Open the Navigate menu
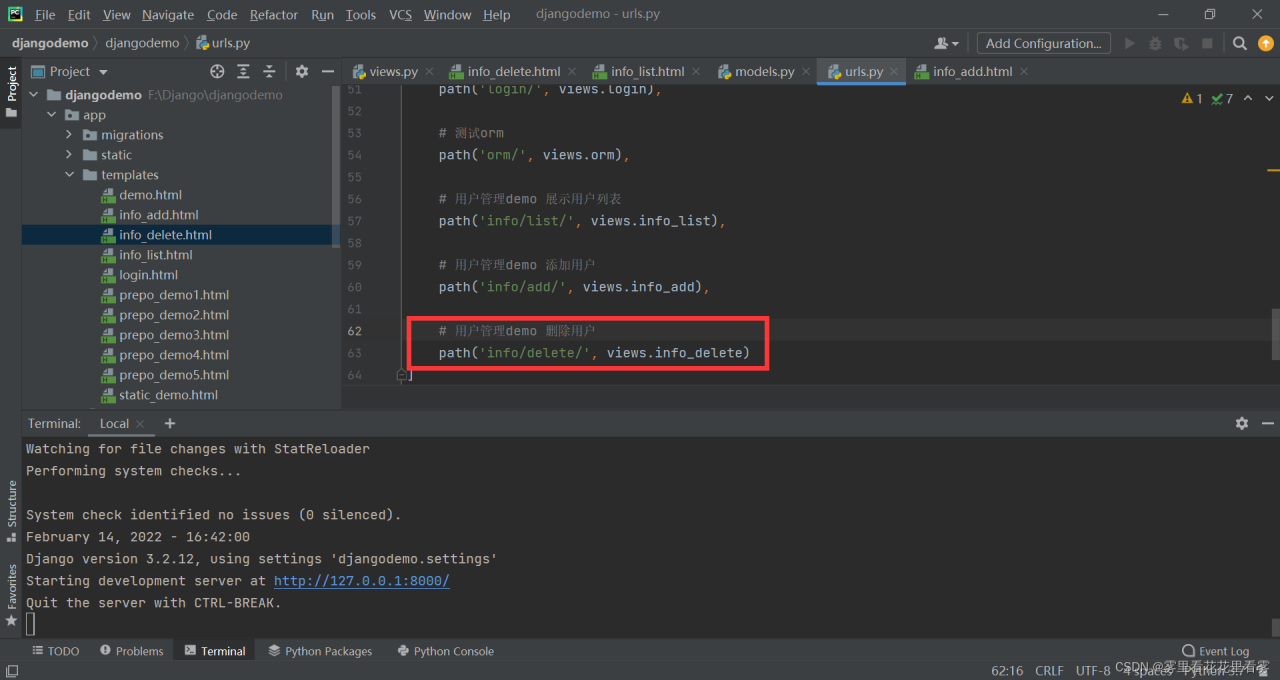Image resolution: width=1280 pixels, height=680 pixels. point(168,15)
